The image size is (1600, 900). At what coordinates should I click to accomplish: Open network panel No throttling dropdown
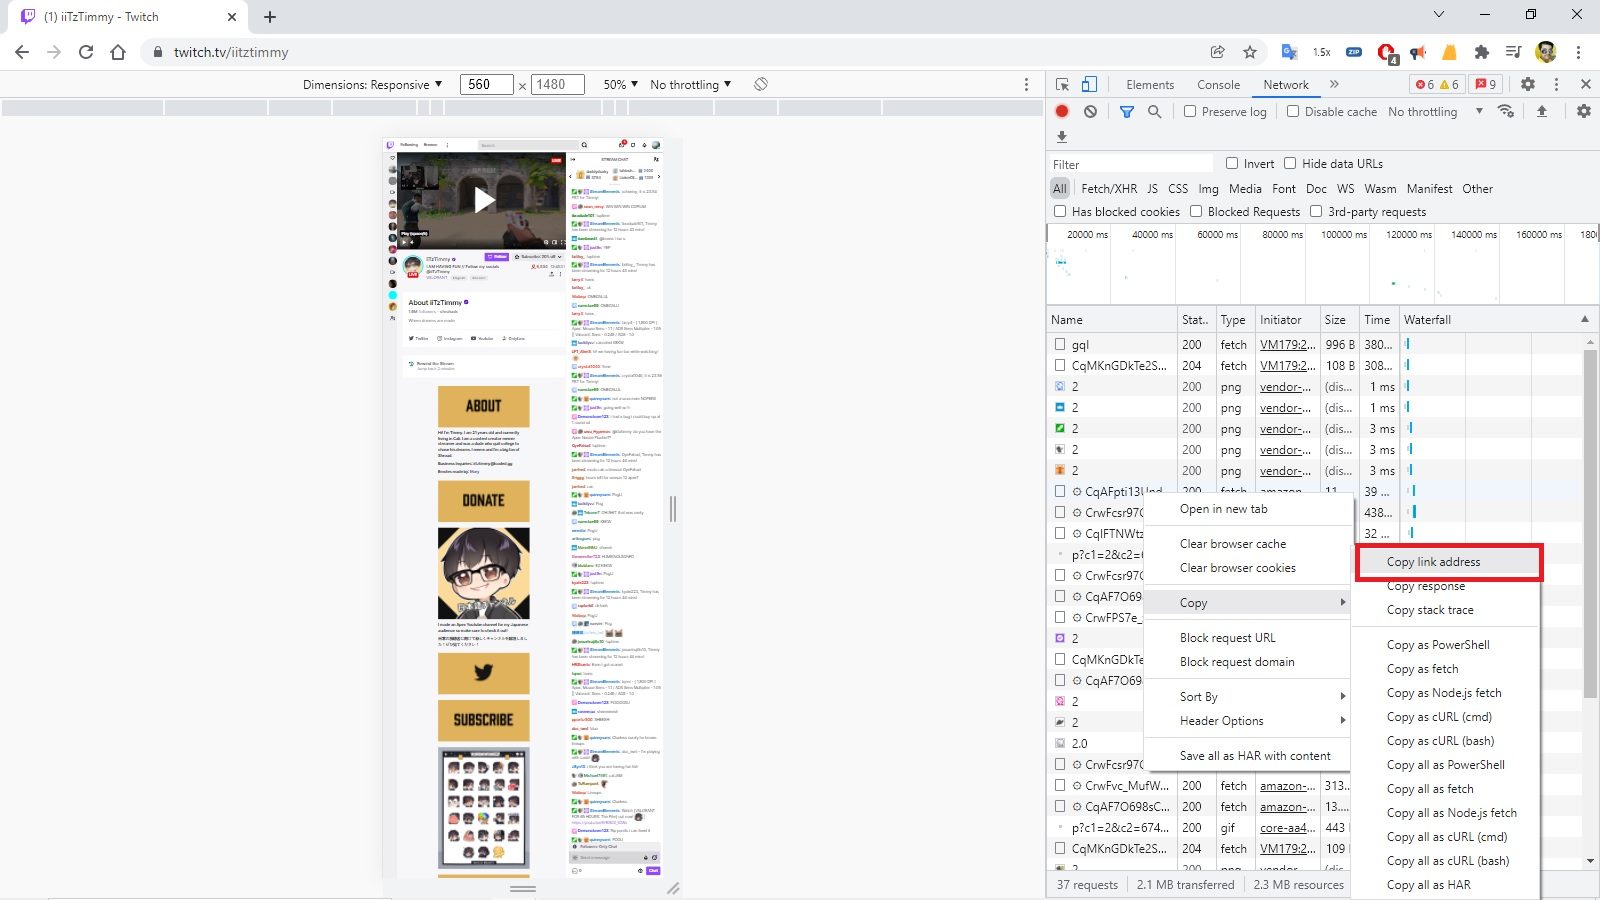click(x=1435, y=111)
